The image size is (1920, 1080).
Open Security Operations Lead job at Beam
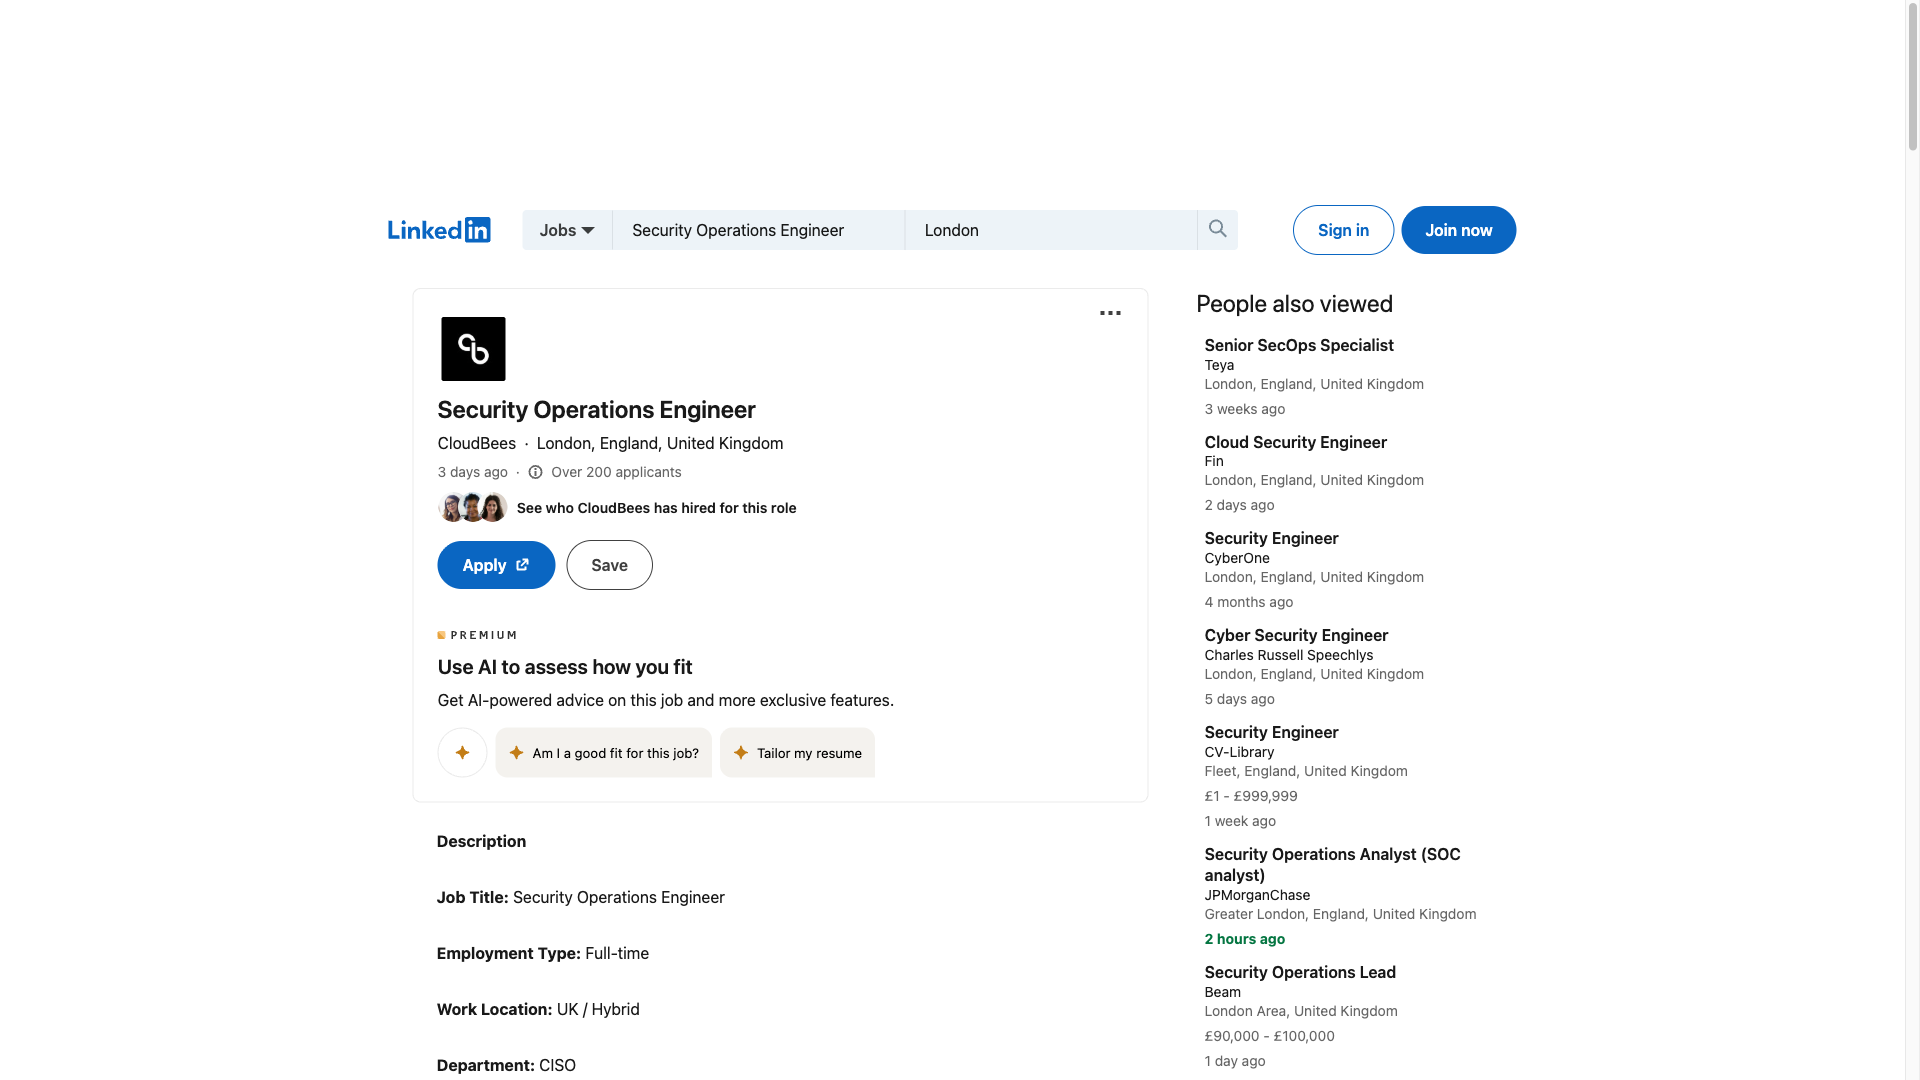[x=1300, y=972]
